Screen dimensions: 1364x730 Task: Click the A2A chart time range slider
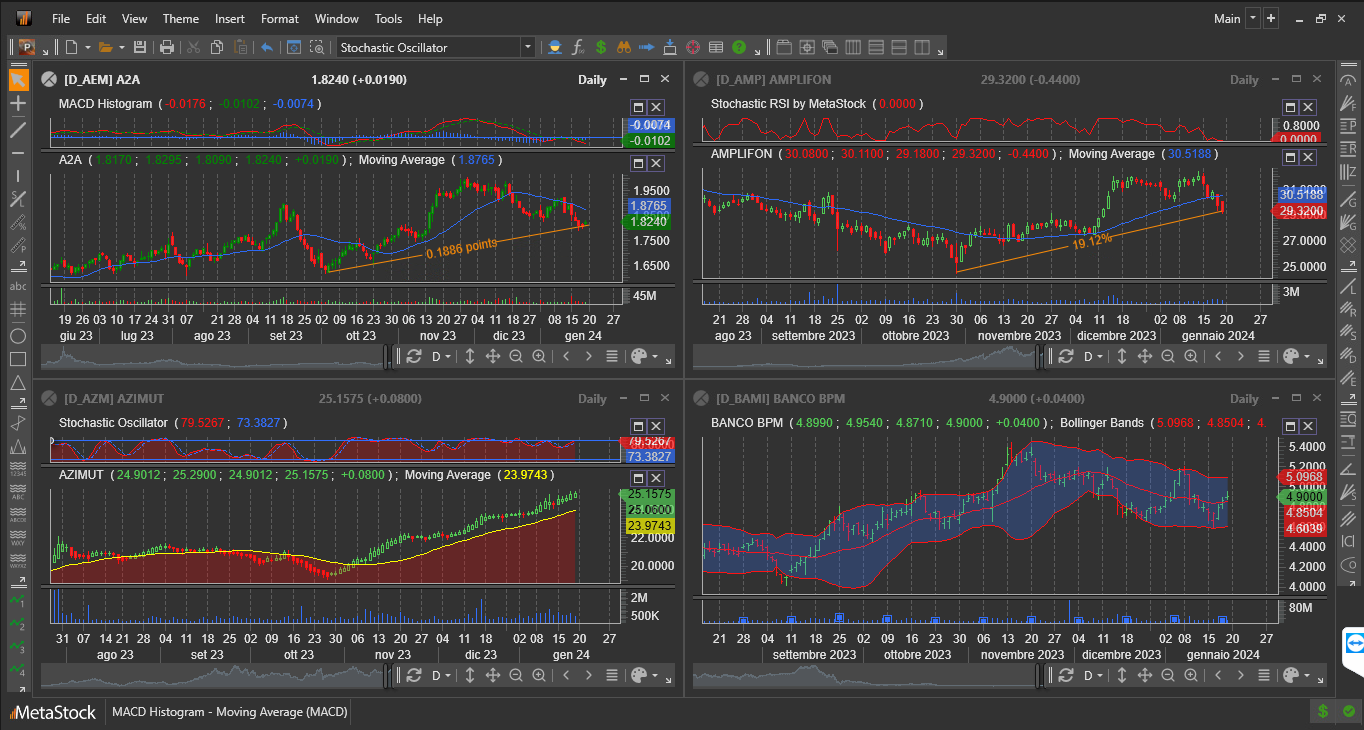point(212,356)
